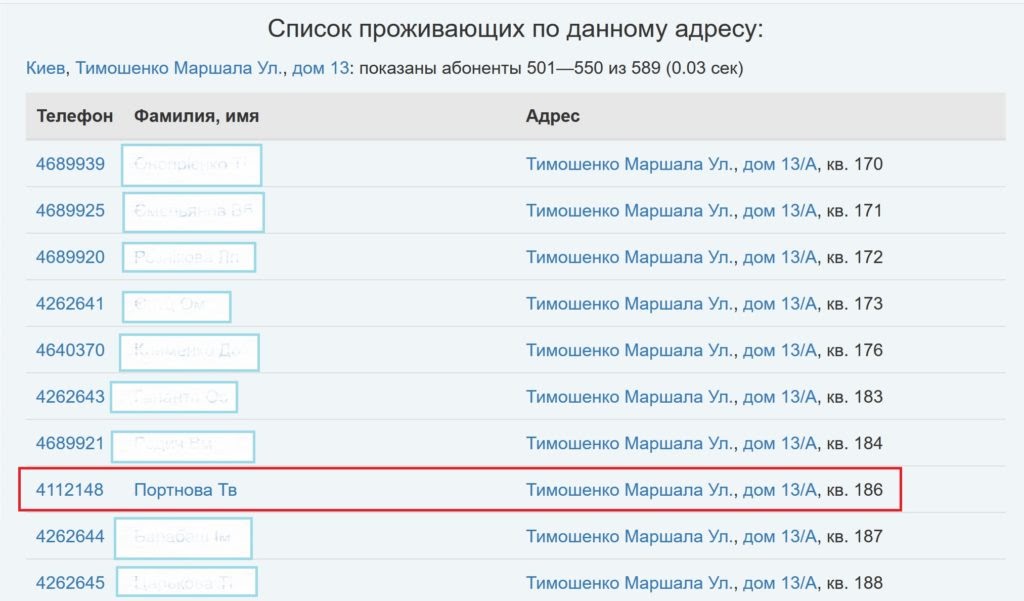Open phone number 4262645

click(70, 582)
